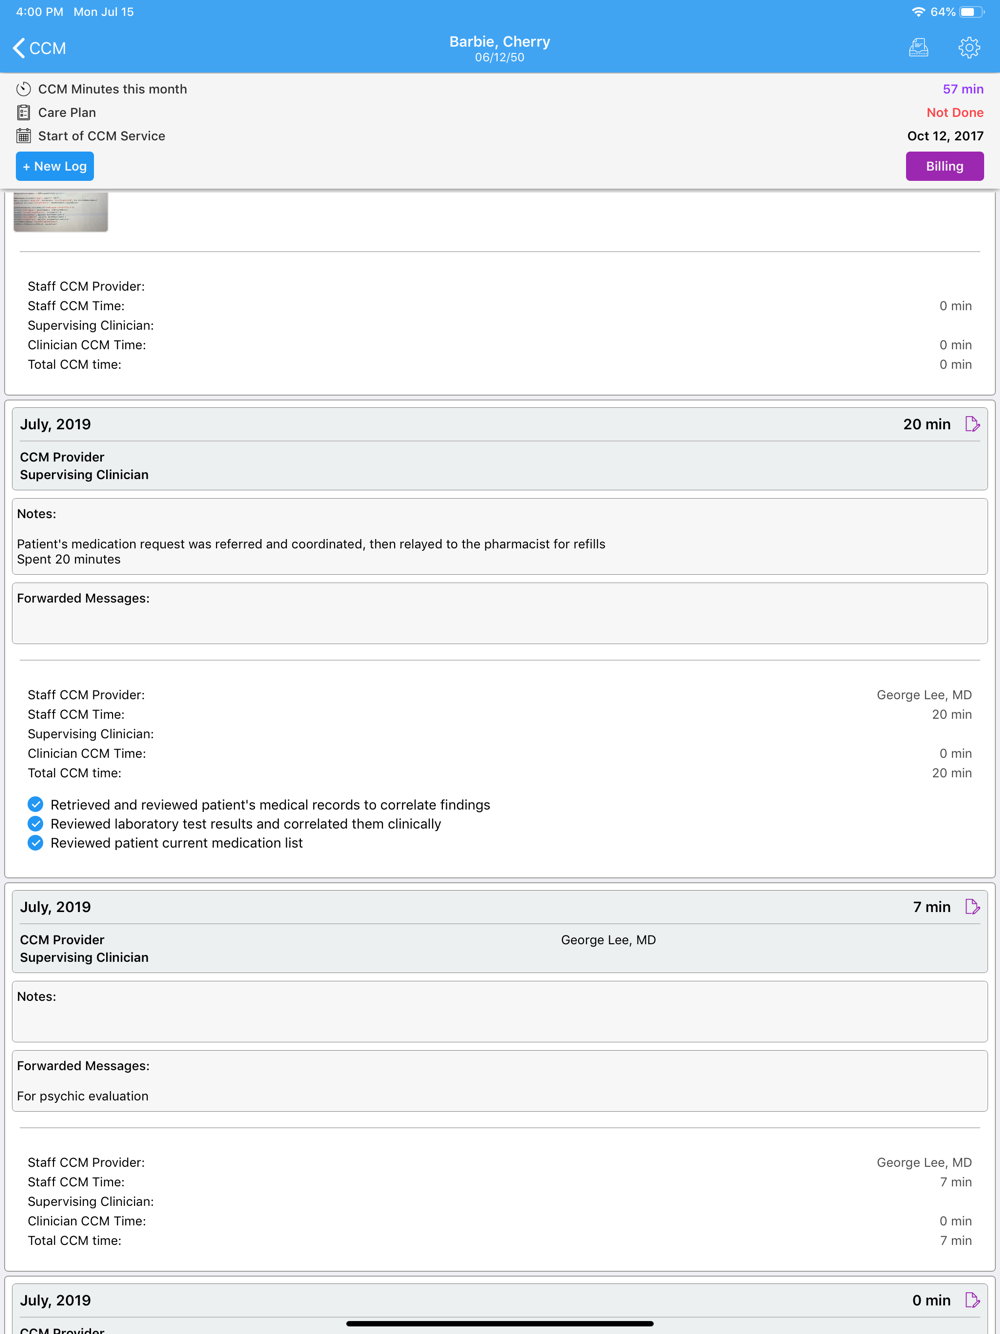Uncheck 'Reviewed laboratory test results' item
Viewport: 1000px width, 1334px height.
(36, 824)
